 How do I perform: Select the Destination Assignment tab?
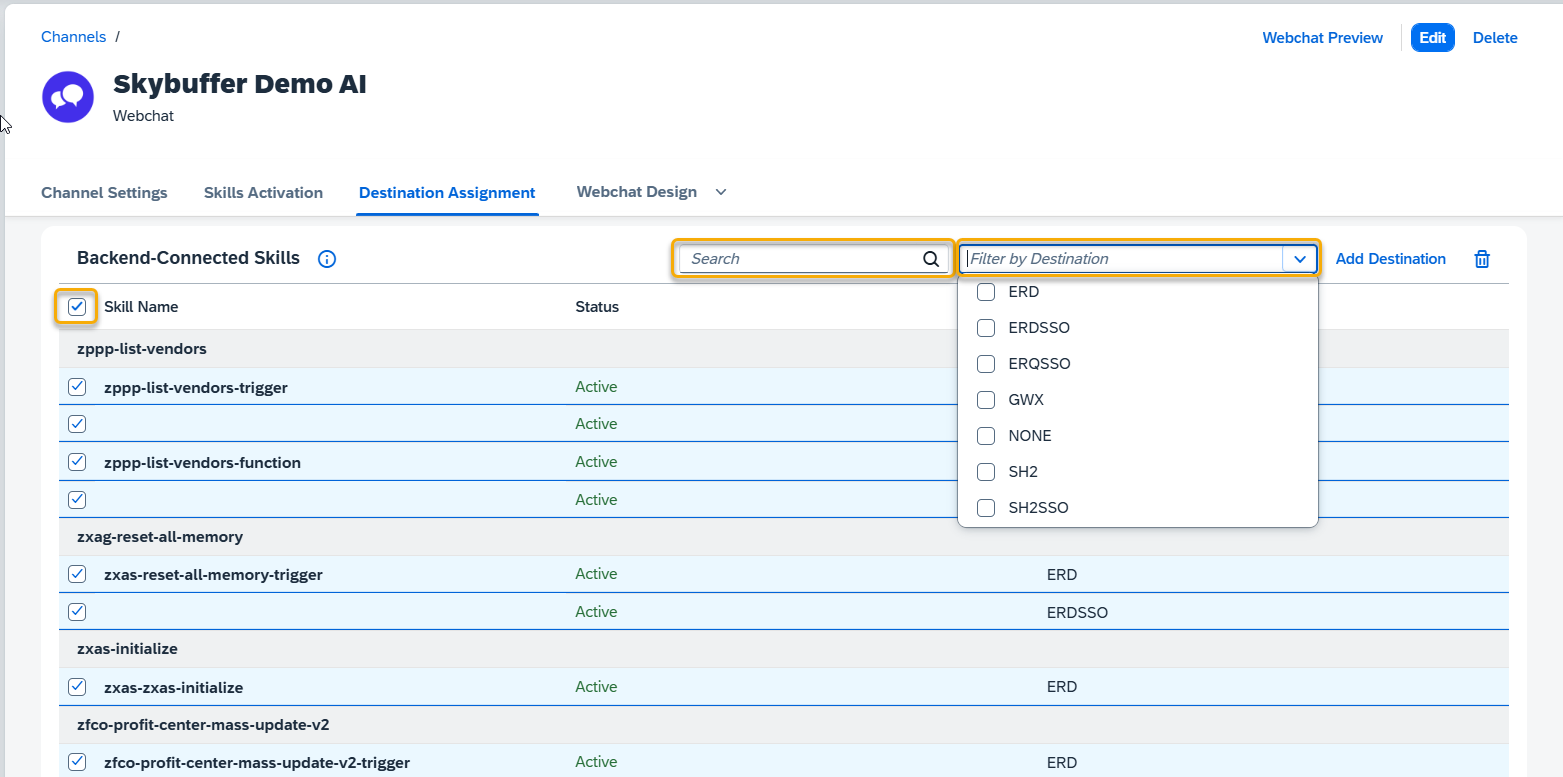pos(447,193)
